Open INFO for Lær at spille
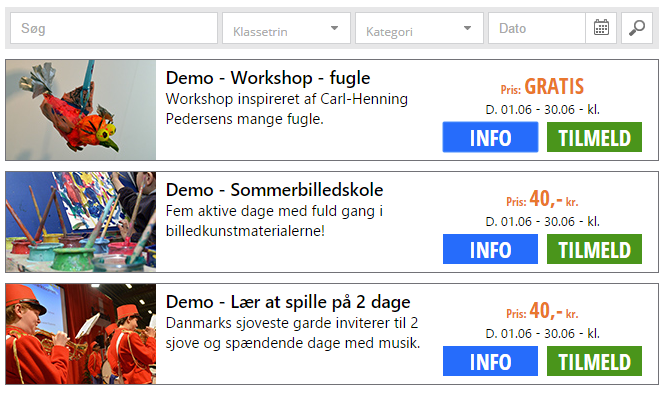667x395 pixels. coord(490,361)
